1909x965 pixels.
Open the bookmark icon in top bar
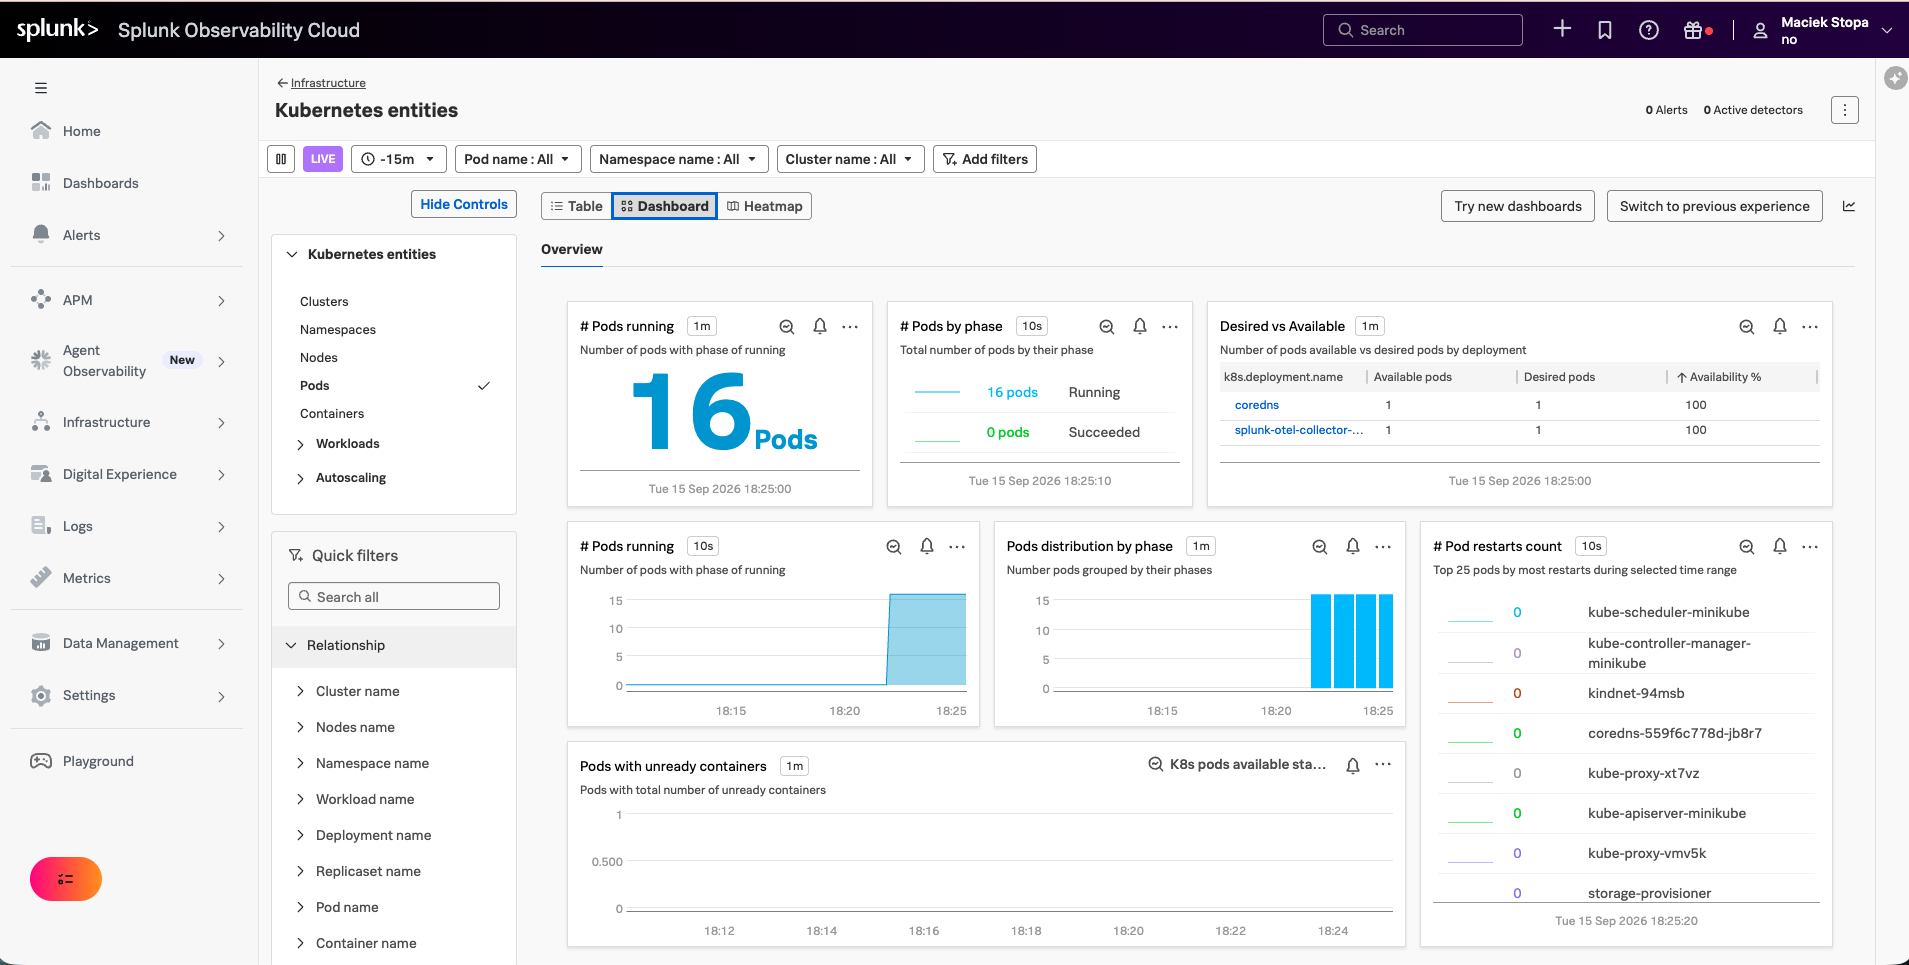[1605, 30]
